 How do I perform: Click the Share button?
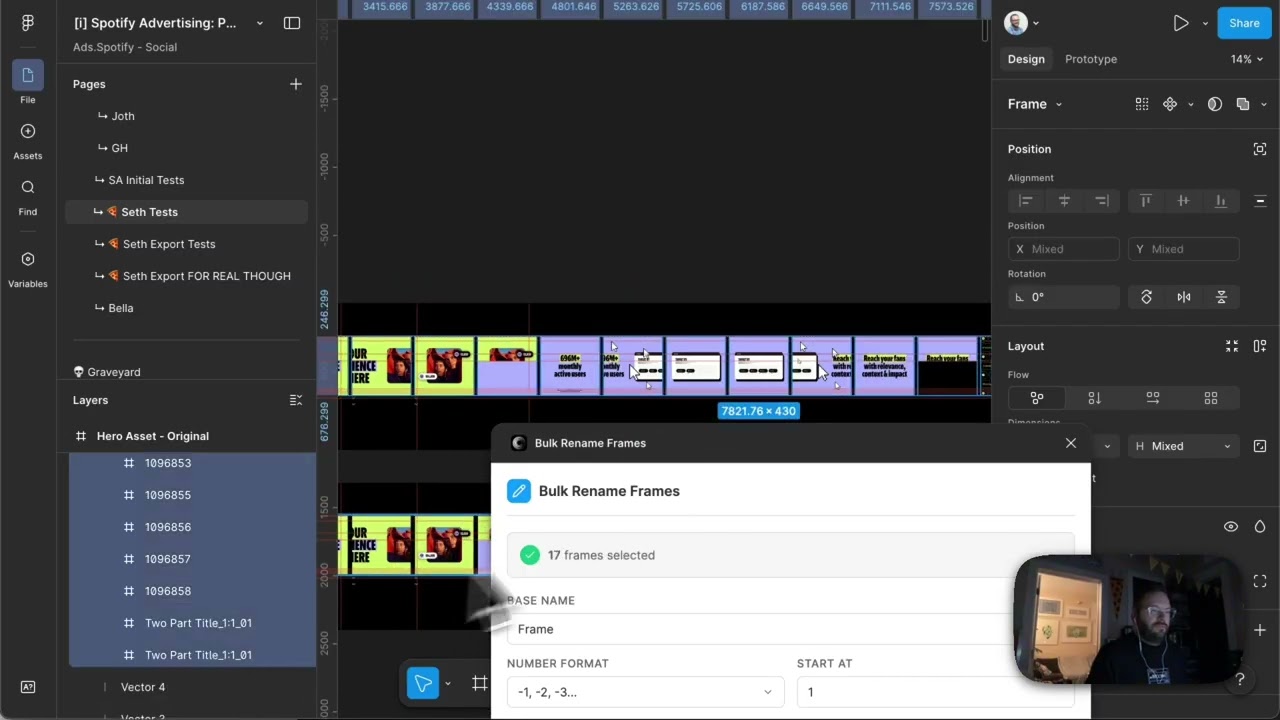pos(1244,23)
